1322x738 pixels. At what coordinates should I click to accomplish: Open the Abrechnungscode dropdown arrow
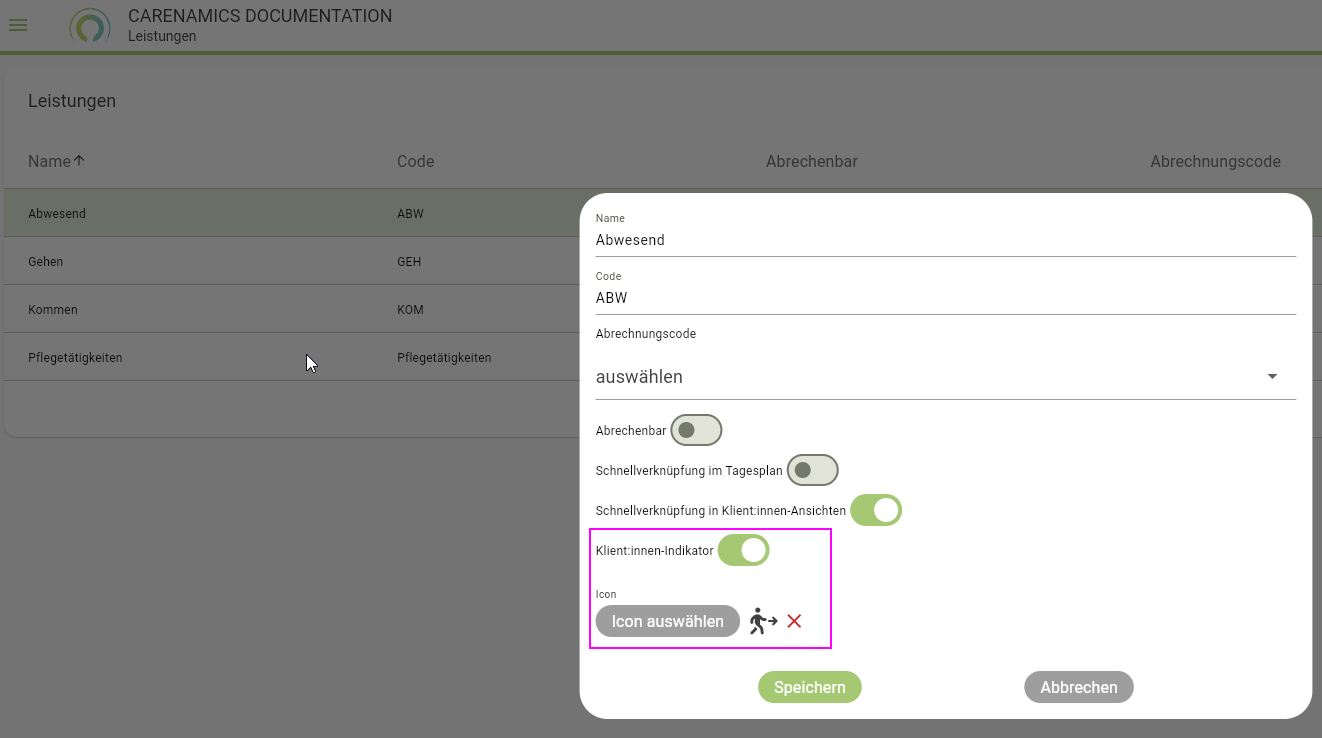[1272, 376]
